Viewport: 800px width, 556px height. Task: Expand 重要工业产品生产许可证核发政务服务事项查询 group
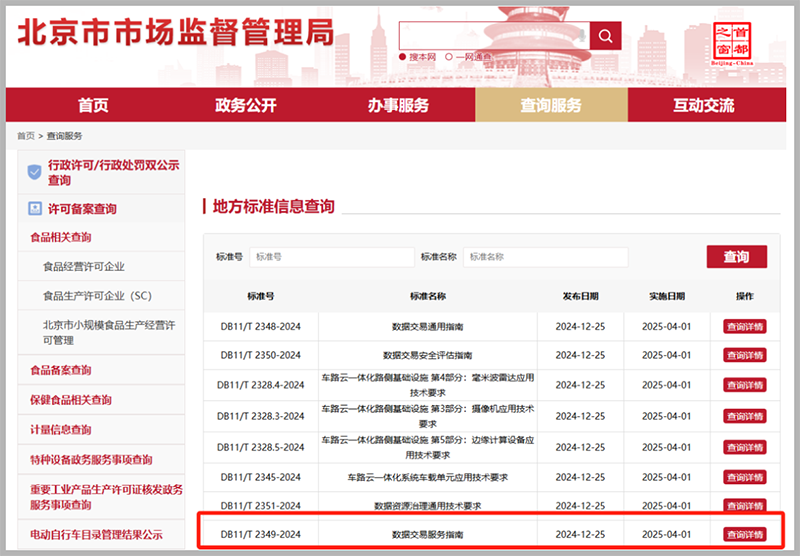(x=106, y=497)
